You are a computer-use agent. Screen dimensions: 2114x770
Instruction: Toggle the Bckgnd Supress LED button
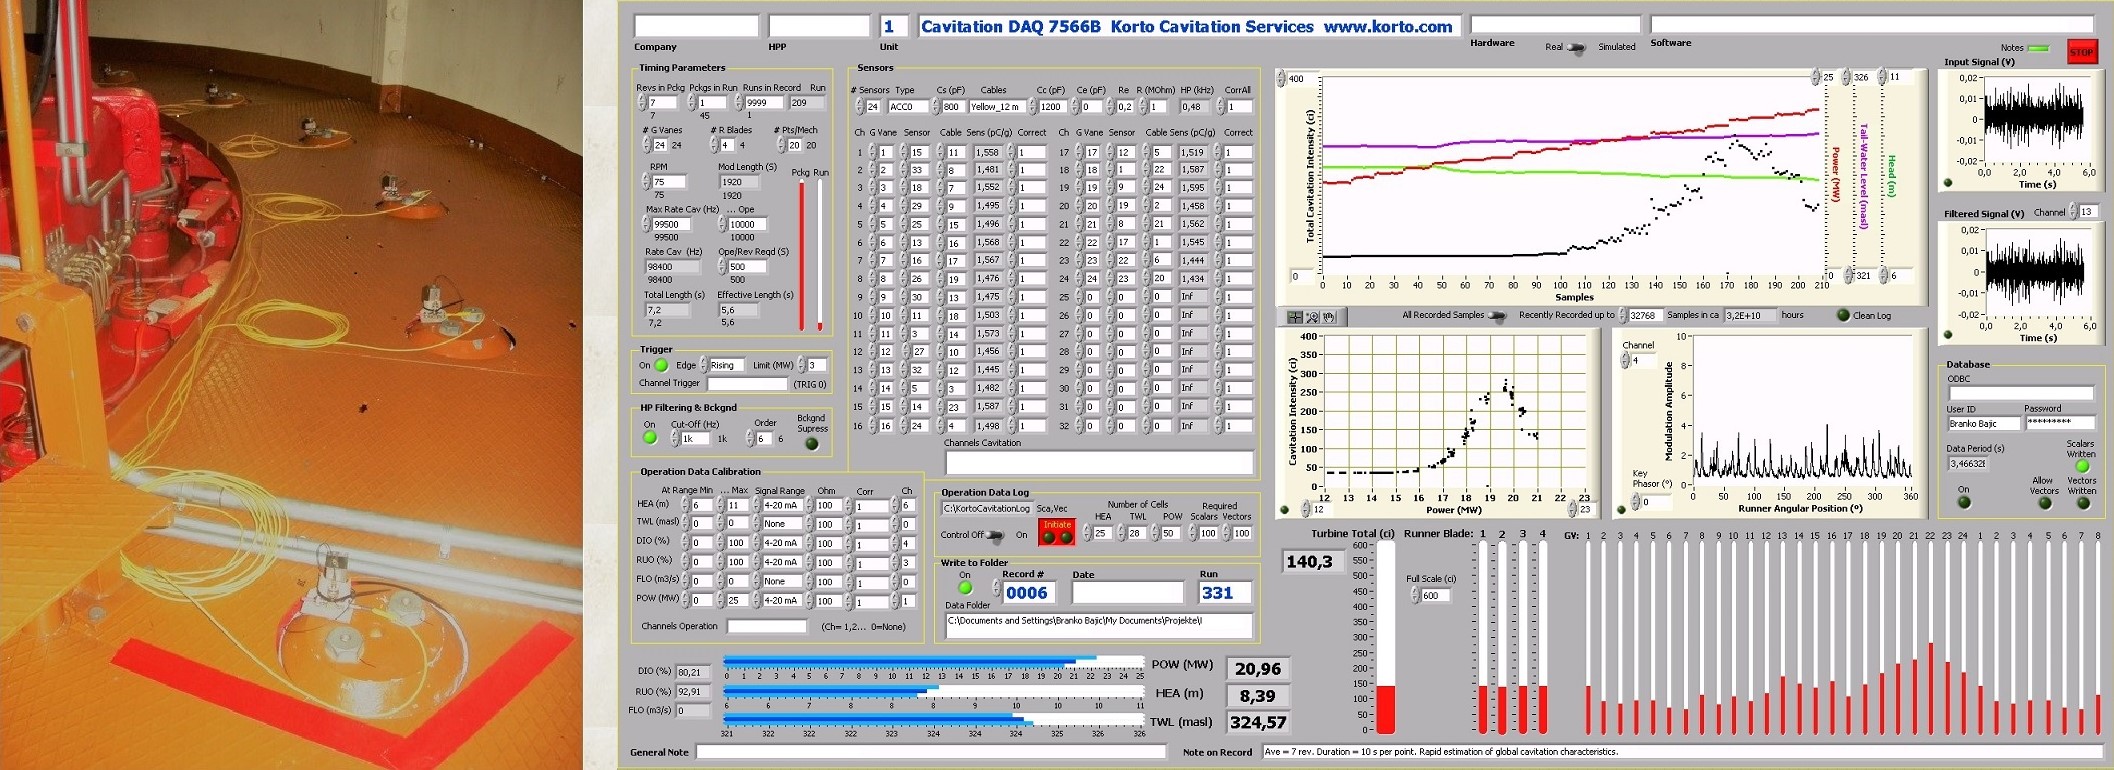point(811,443)
